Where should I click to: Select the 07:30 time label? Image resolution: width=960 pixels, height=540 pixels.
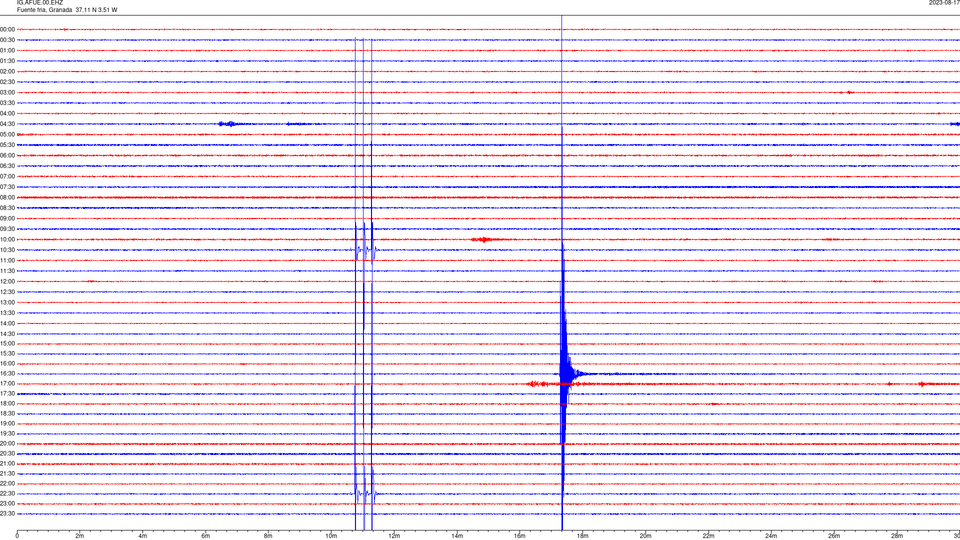point(7,187)
